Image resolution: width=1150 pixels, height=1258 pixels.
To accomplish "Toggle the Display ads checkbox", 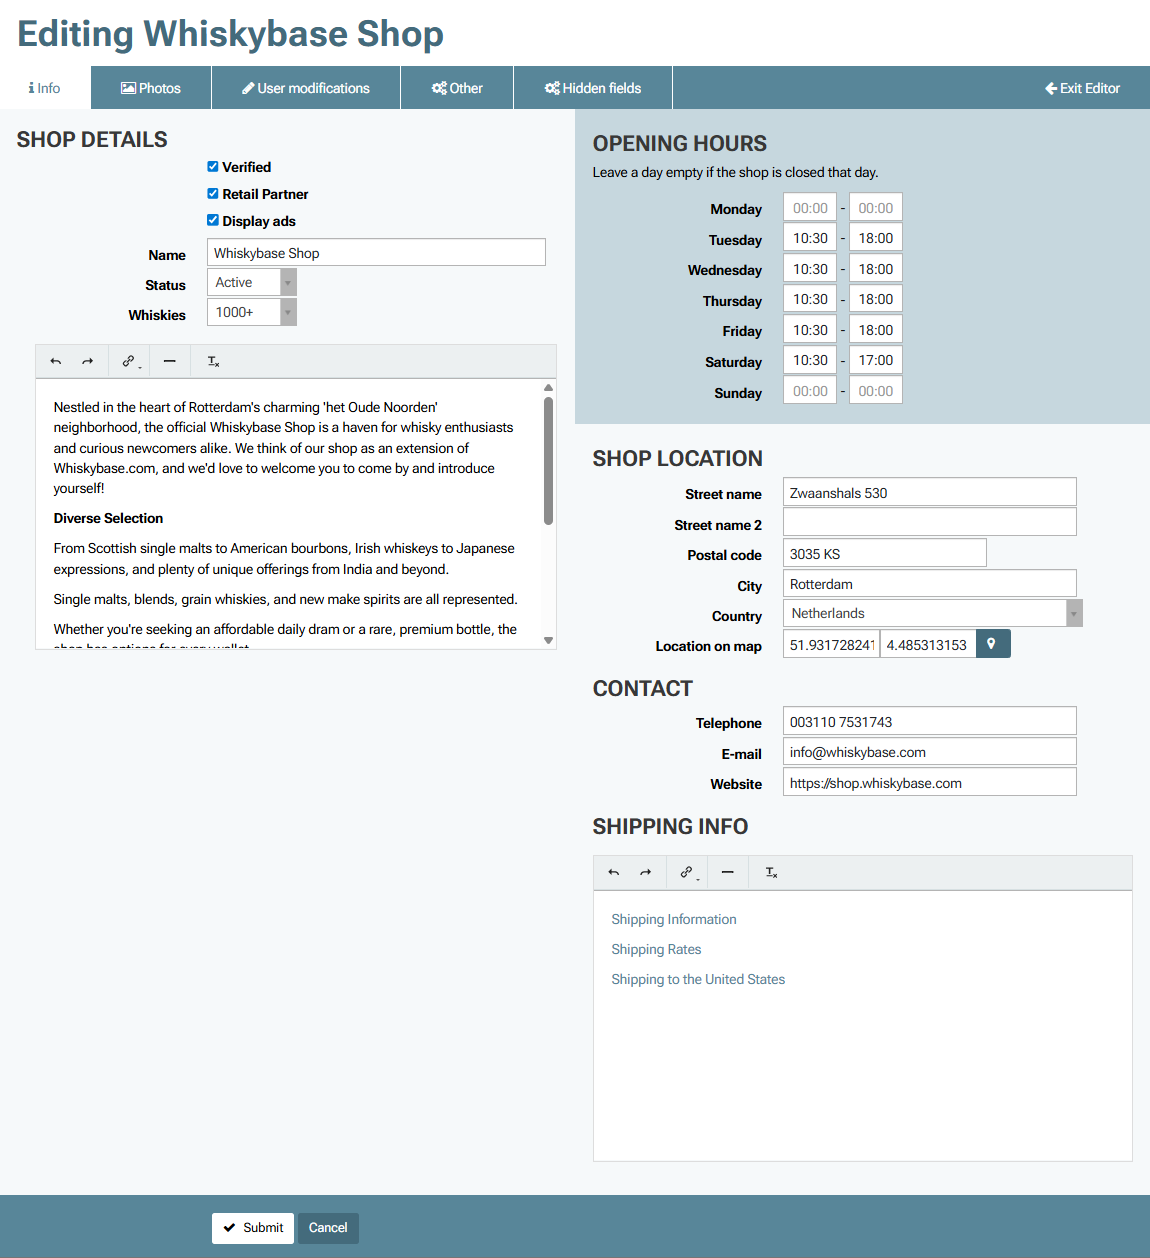I will pyautogui.click(x=213, y=220).
